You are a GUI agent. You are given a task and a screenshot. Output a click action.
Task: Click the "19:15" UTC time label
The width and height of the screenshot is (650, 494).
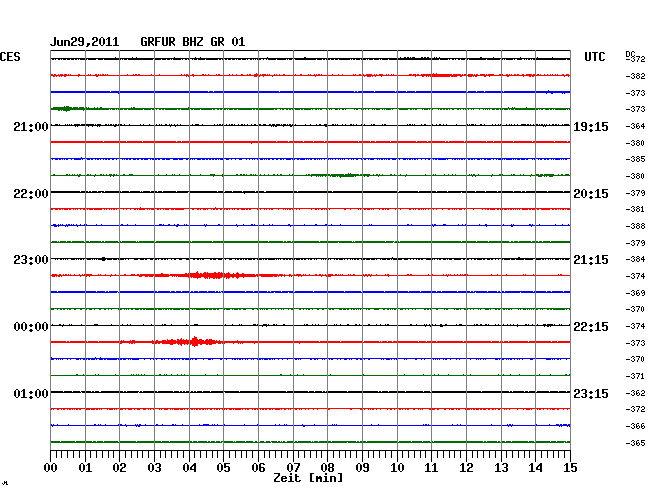[x=591, y=127]
